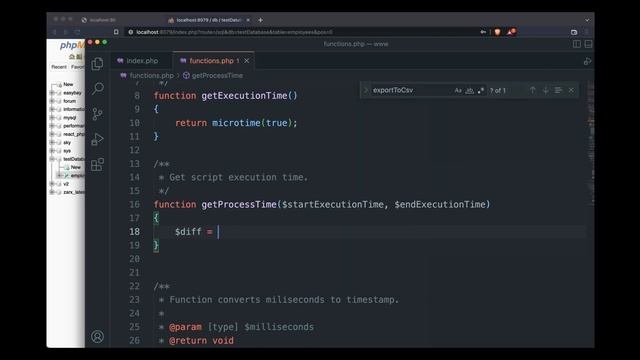Screen dimensions: 640x360
Task: Go to next match in find widget
Action: [545, 90]
